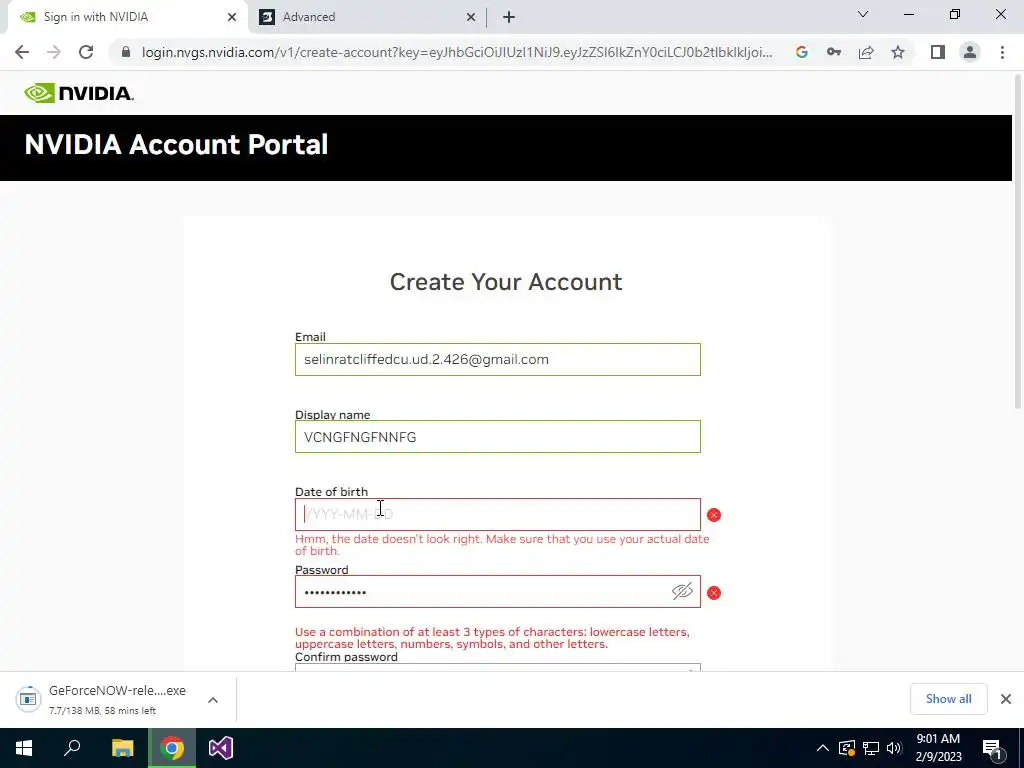Open Windows search from taskbar
Image resolution: width=1024 pixels, height=768 pixels.
coord(72,748)
